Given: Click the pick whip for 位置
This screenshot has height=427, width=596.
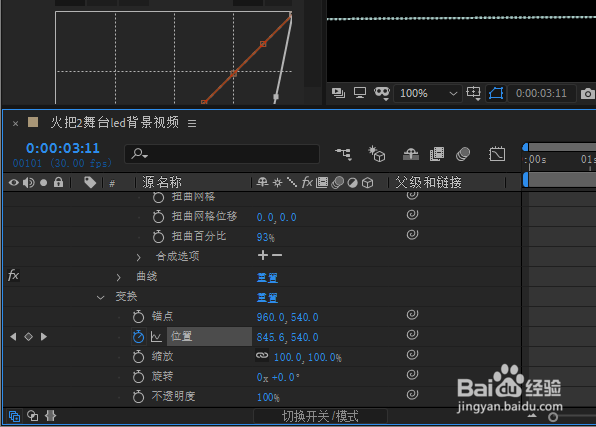Looking at the screenshot, I should click(412, 335).
